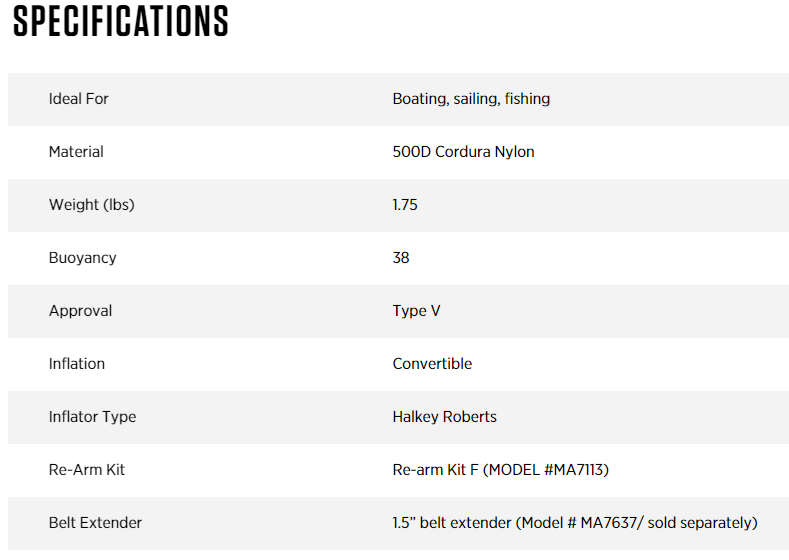
Task: Select the Material row label
Action: click(x=76, y=151)
